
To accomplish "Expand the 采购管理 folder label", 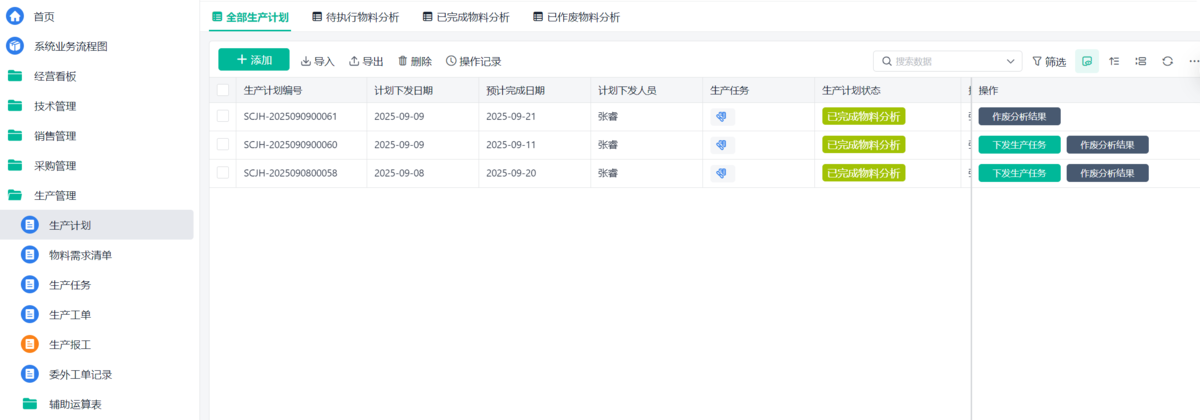I will [55, 166].
